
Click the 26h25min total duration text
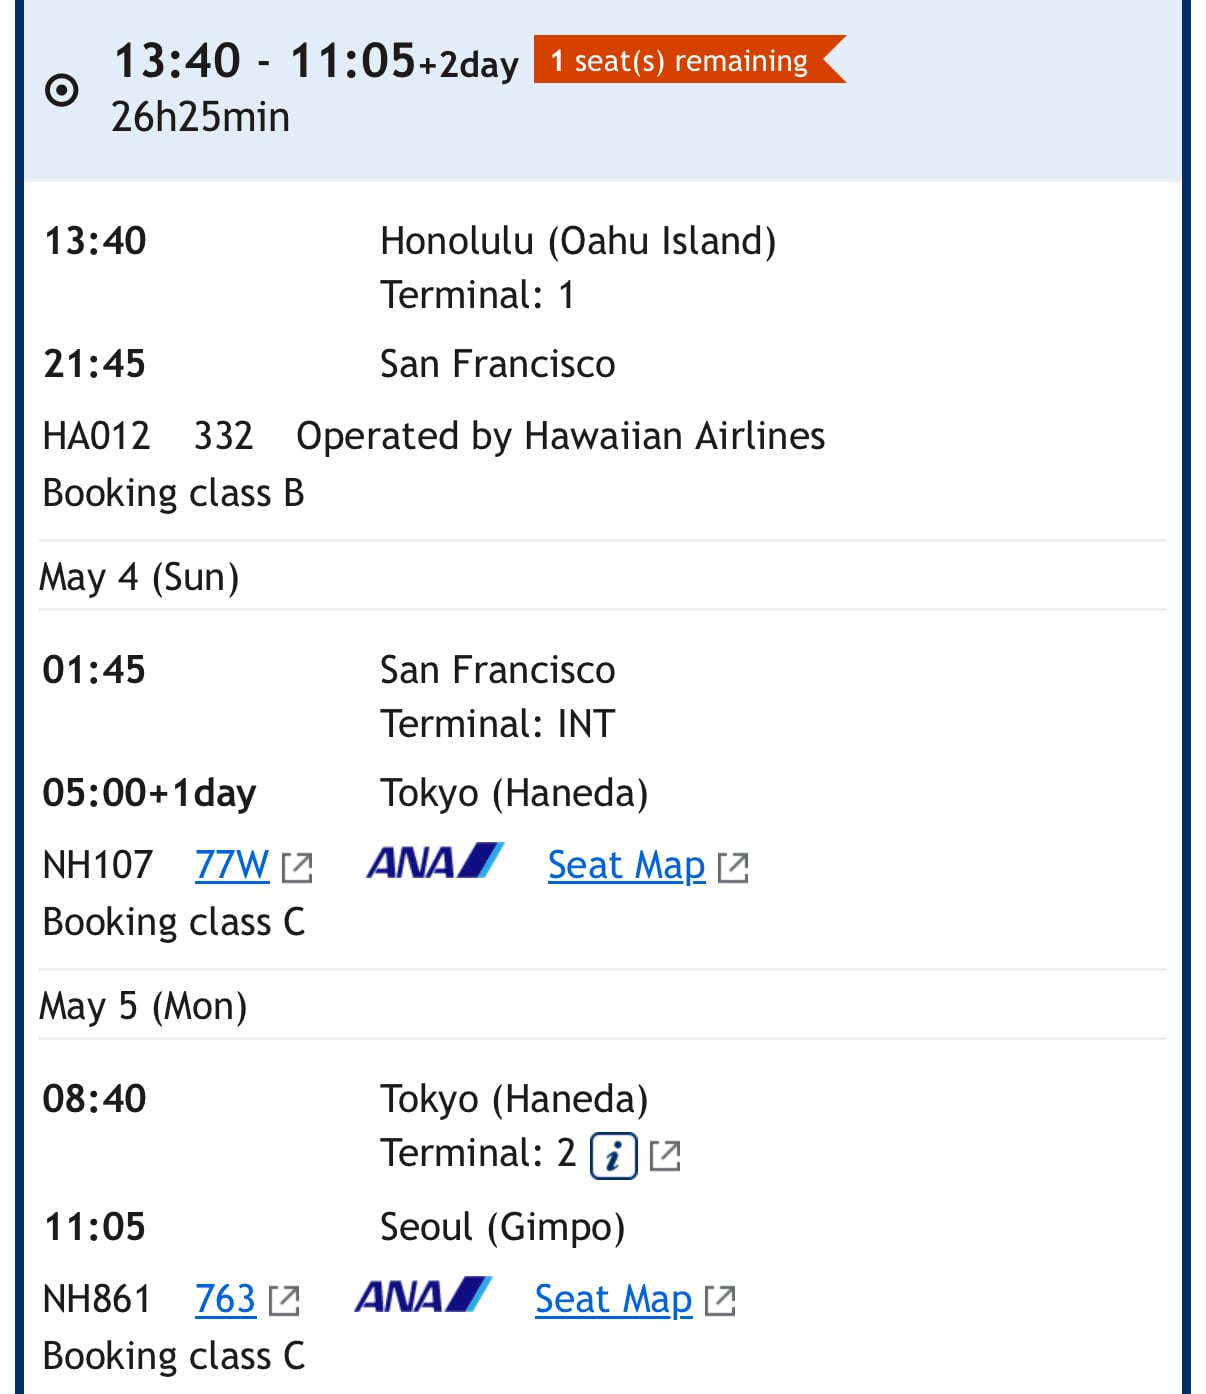point(200,117)
